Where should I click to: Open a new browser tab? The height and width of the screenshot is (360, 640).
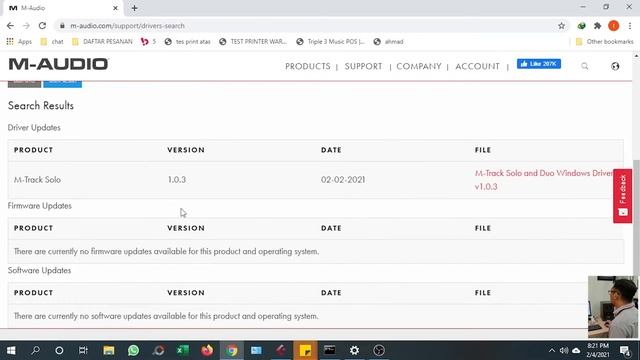(x=134, y=8)
